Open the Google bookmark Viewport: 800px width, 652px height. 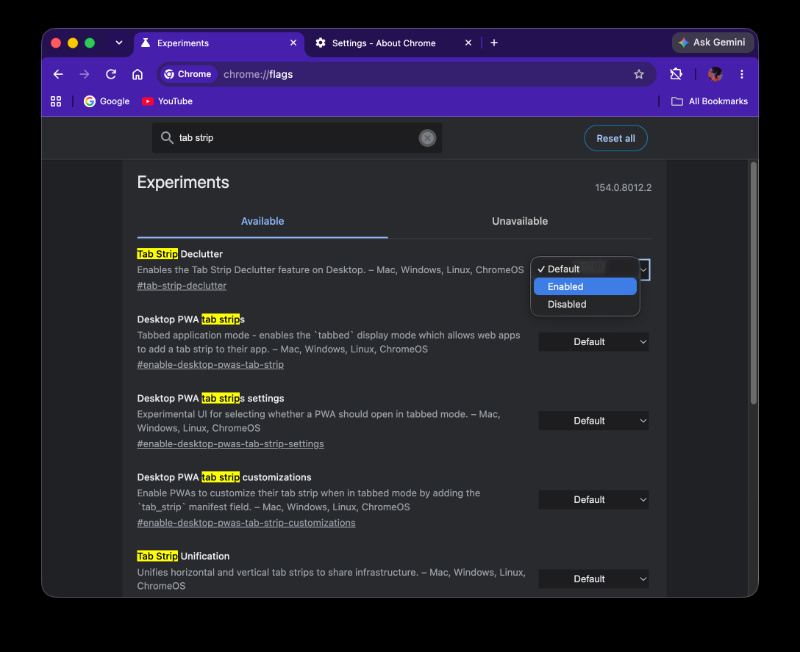tap(107, 102)
